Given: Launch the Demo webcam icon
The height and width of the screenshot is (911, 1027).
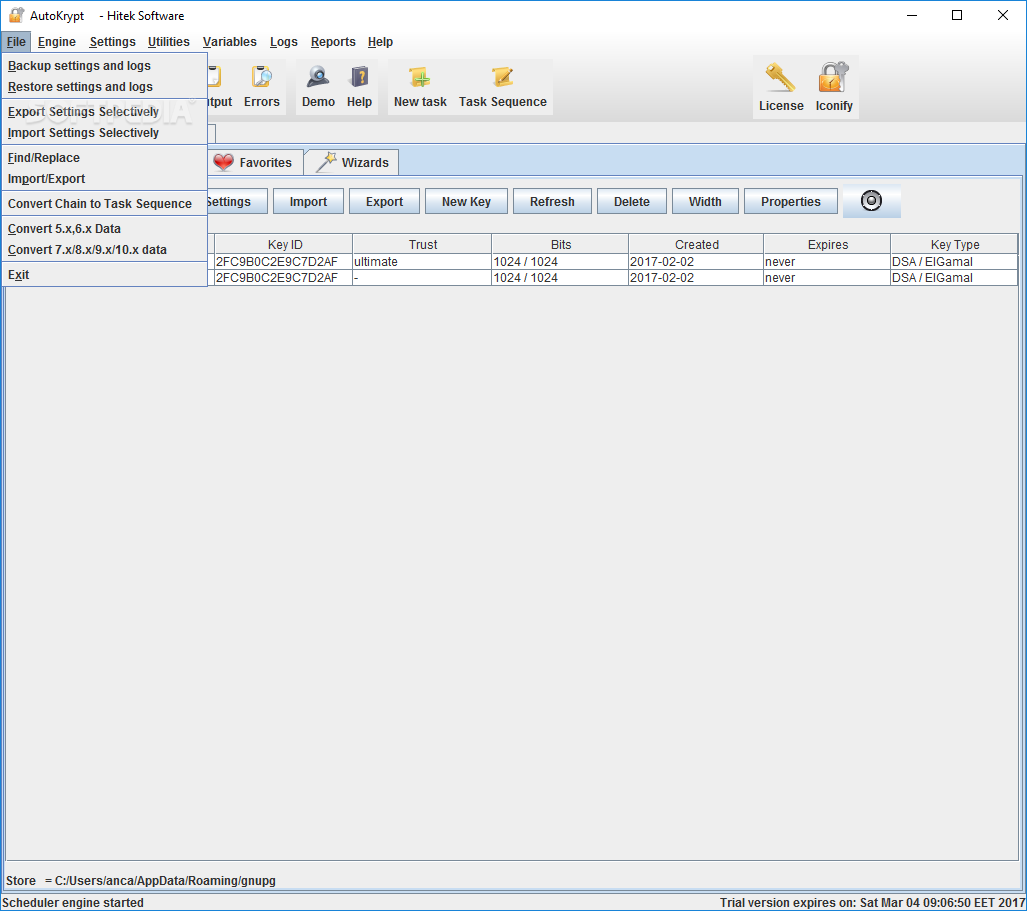Looking at the screenshot, I should click(x=318, y=86).
